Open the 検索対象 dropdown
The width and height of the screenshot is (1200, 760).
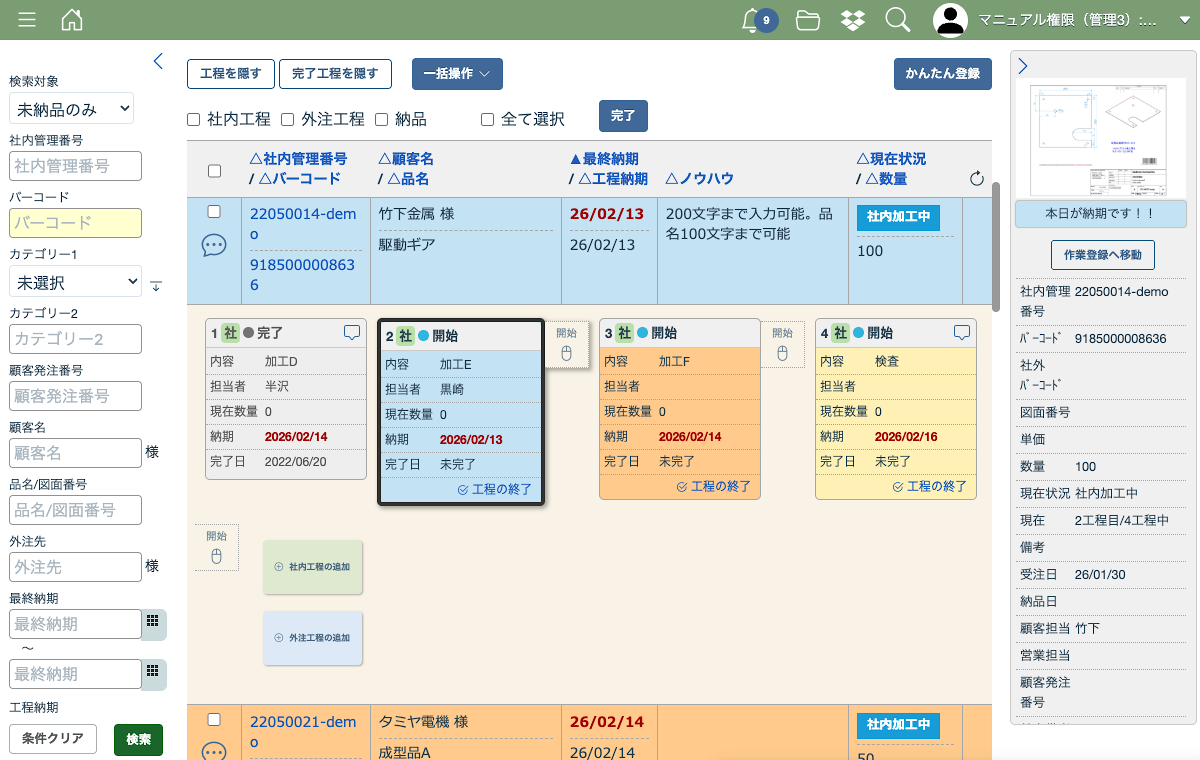pos(71,108)
